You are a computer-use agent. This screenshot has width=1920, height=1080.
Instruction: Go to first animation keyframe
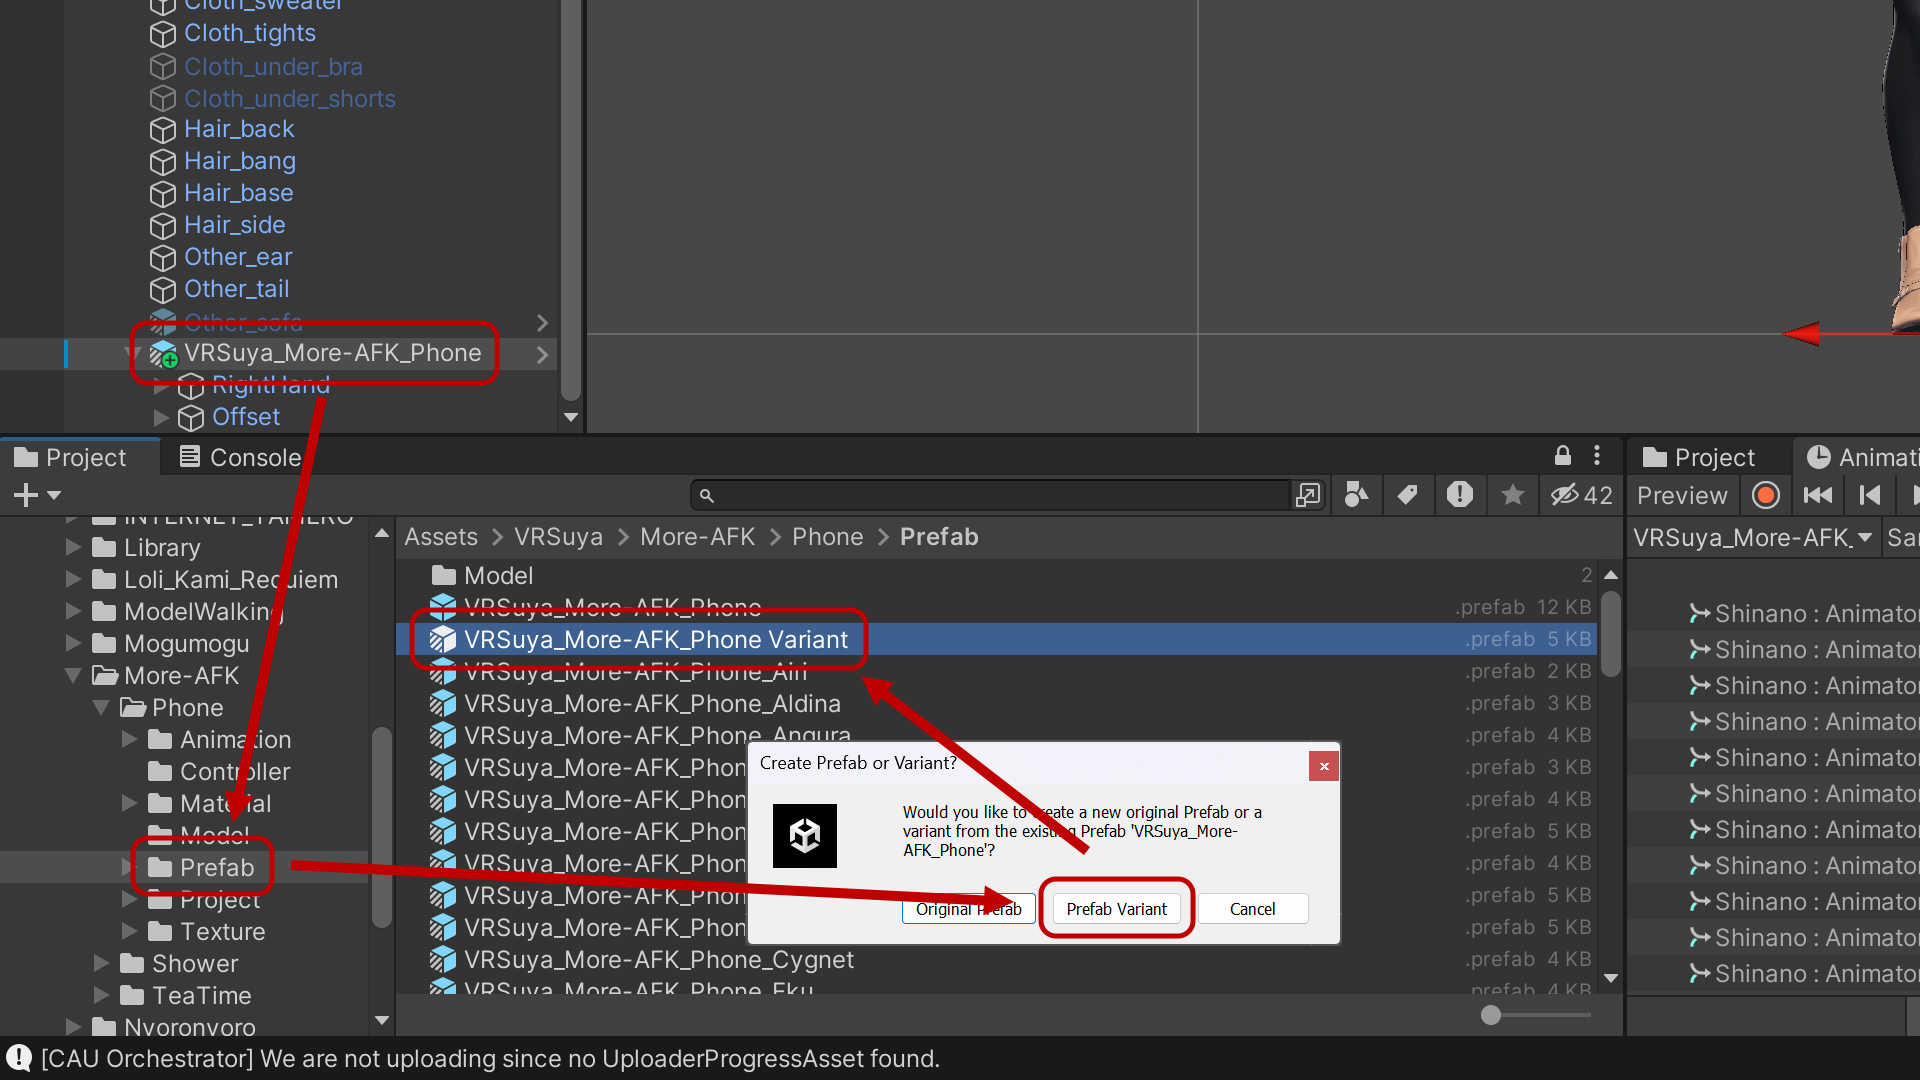1817,495
